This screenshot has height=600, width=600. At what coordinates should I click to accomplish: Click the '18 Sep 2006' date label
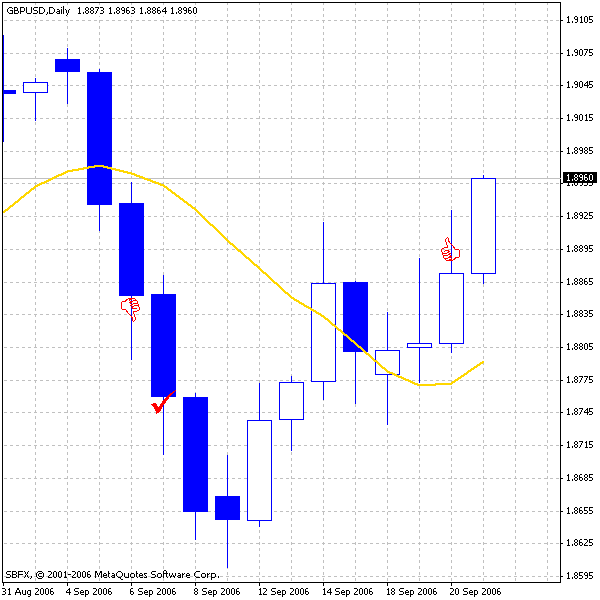pyautogui.click(x=411, y=592)
